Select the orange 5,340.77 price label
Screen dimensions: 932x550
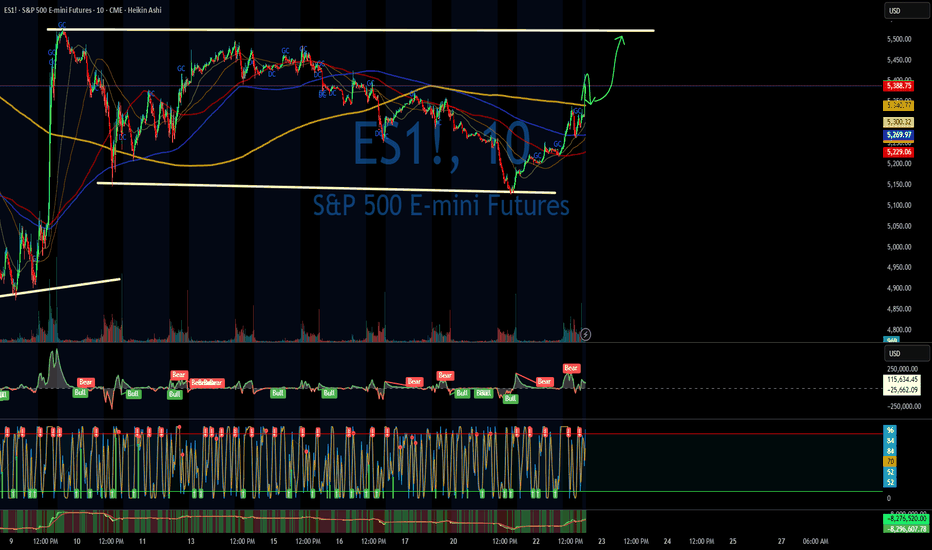(899, 105)
